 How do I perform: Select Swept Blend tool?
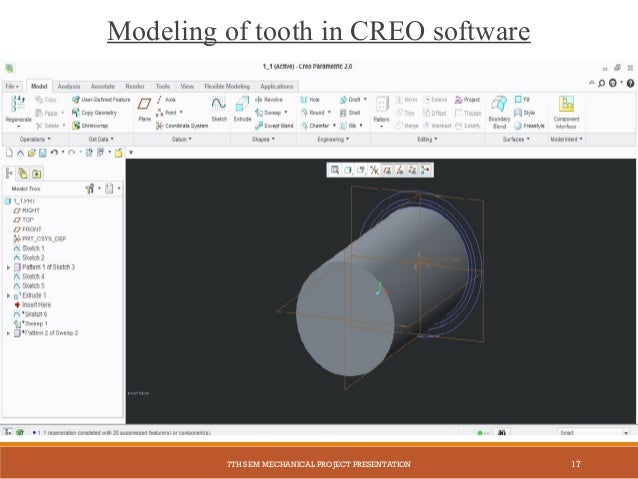(x=274, y=126)
